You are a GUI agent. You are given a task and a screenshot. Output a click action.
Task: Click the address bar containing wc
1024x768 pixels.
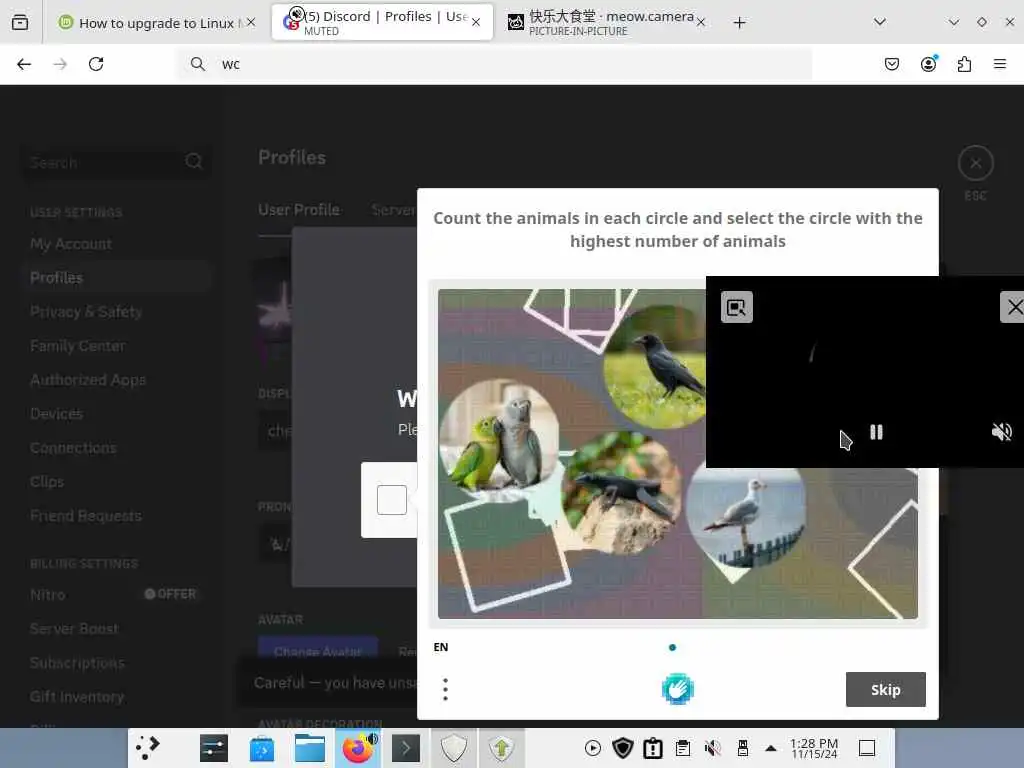point(494,64)
